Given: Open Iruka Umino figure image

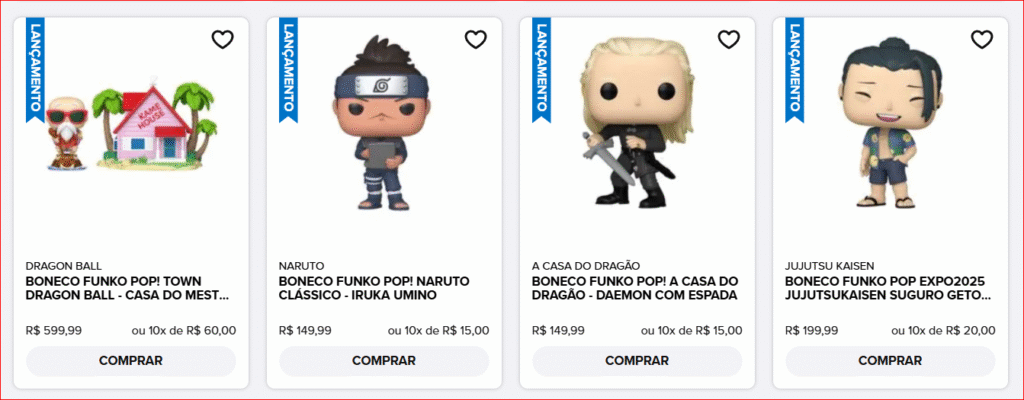Looking at the screenshot, I should point(381,123).
